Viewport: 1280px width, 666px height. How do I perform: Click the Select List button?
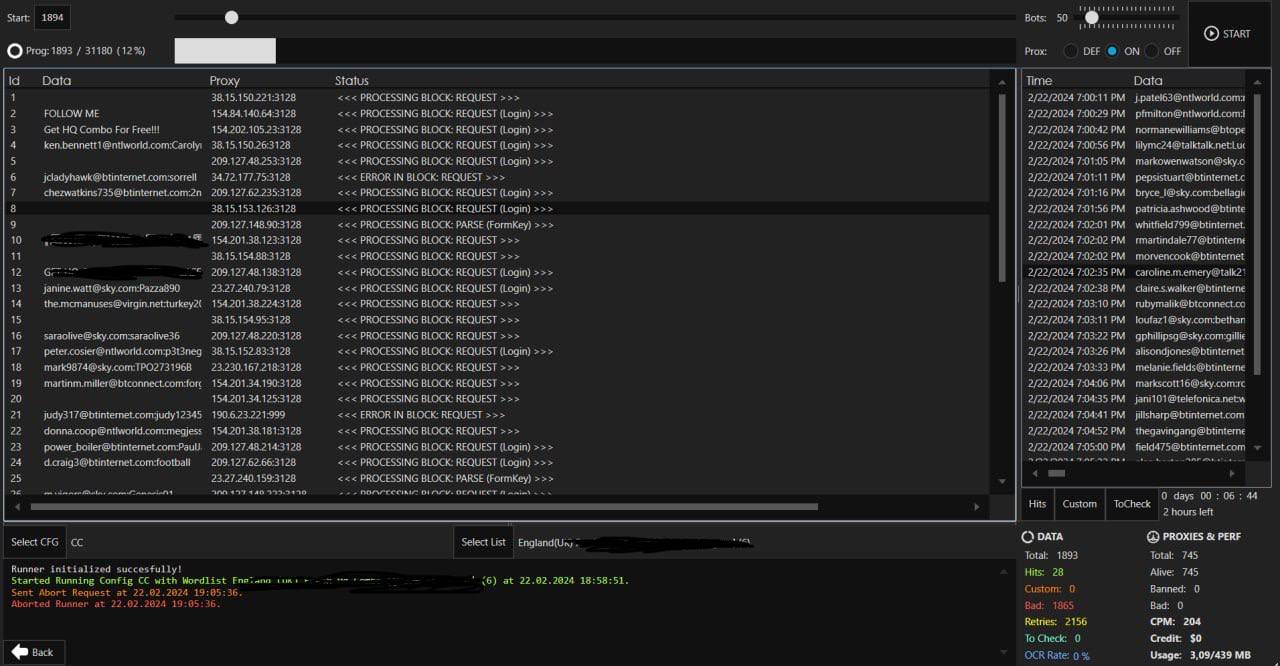tap(483, 542)
